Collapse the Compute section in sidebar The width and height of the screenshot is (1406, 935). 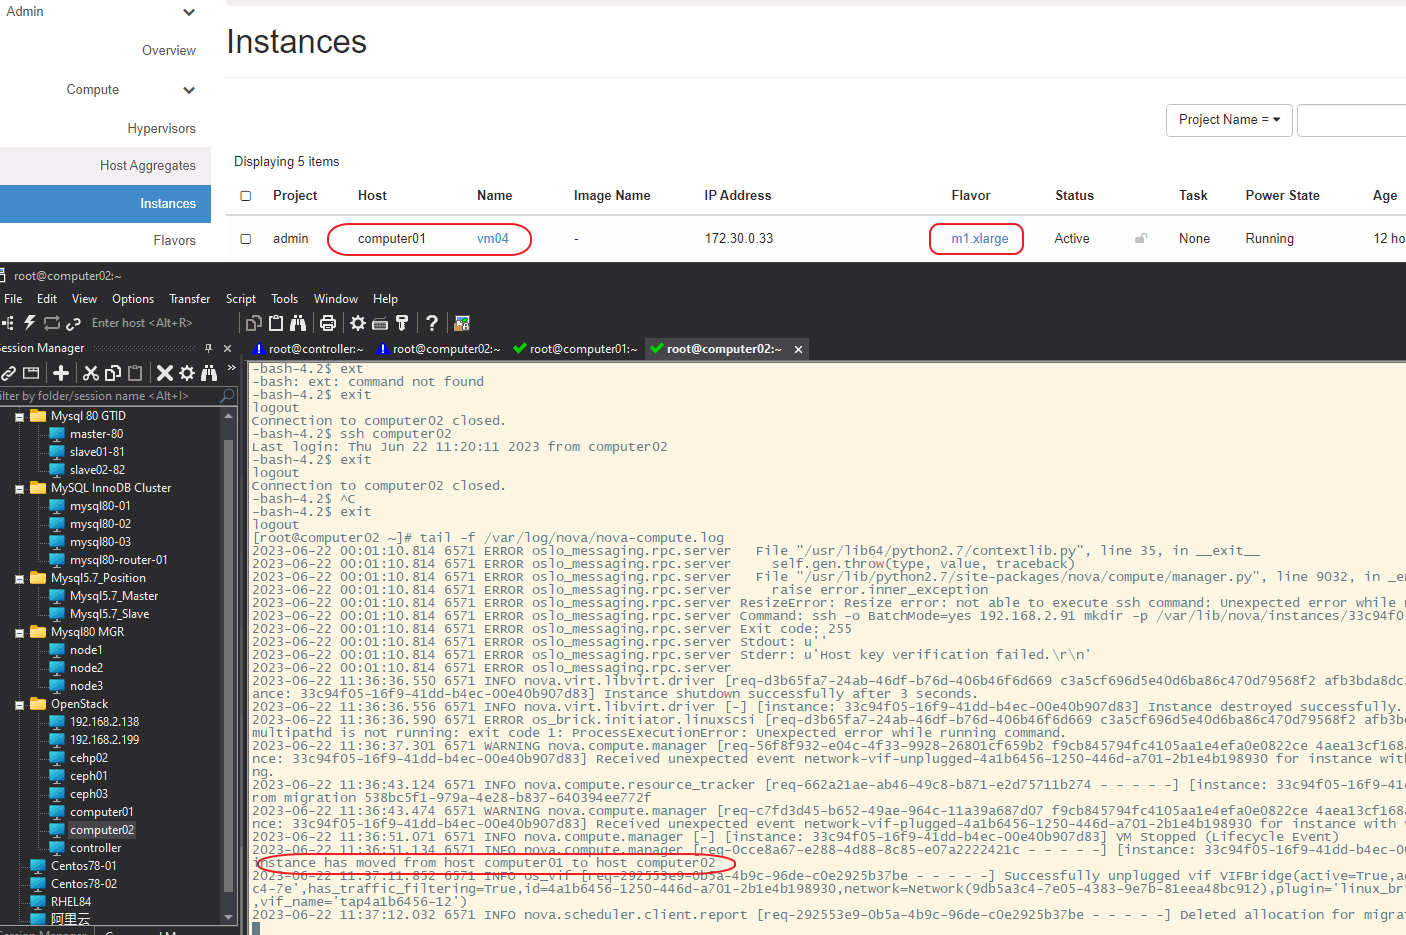pyautogui.click(x=189, y=90)
